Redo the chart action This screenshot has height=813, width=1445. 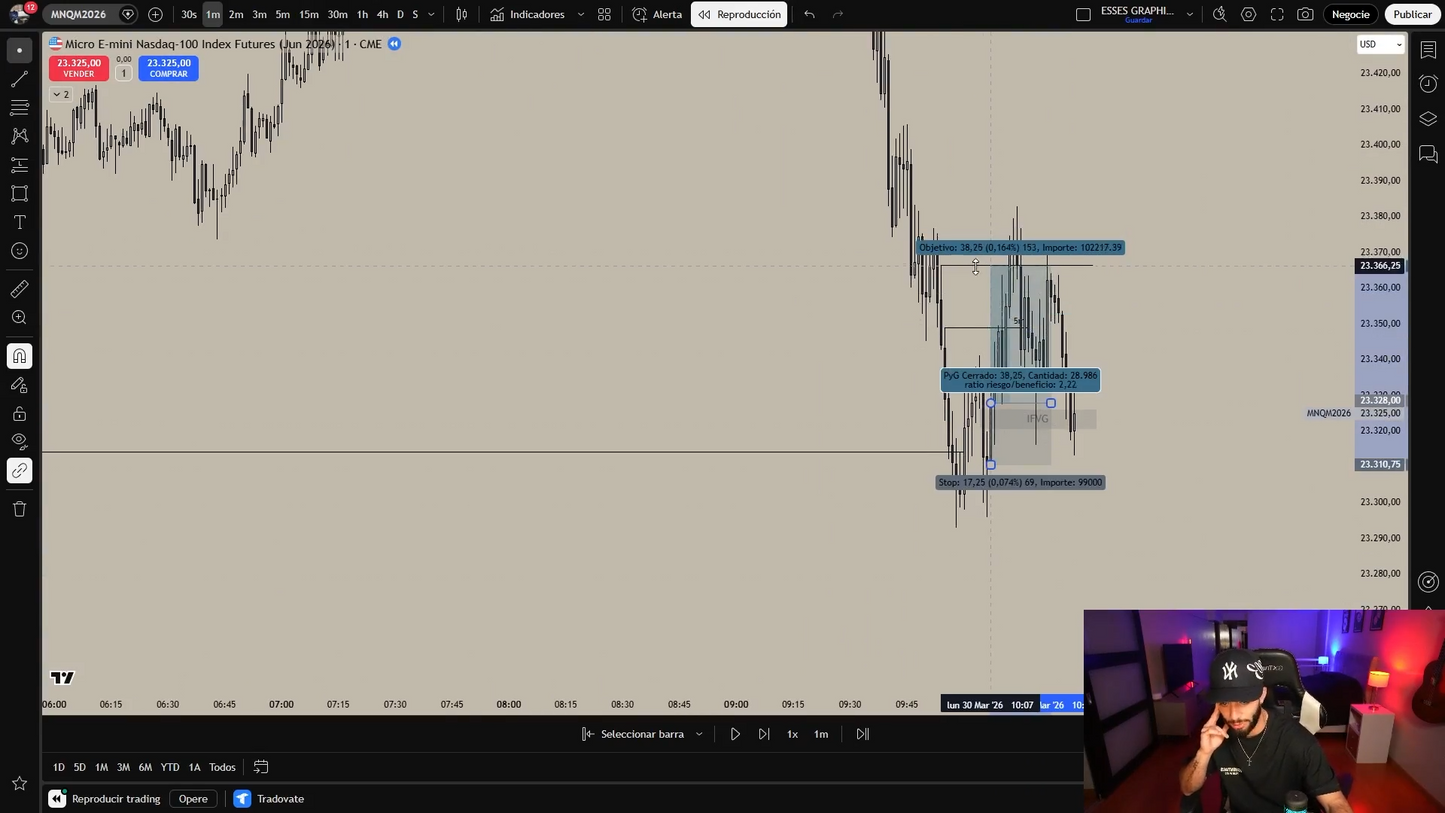838,14
